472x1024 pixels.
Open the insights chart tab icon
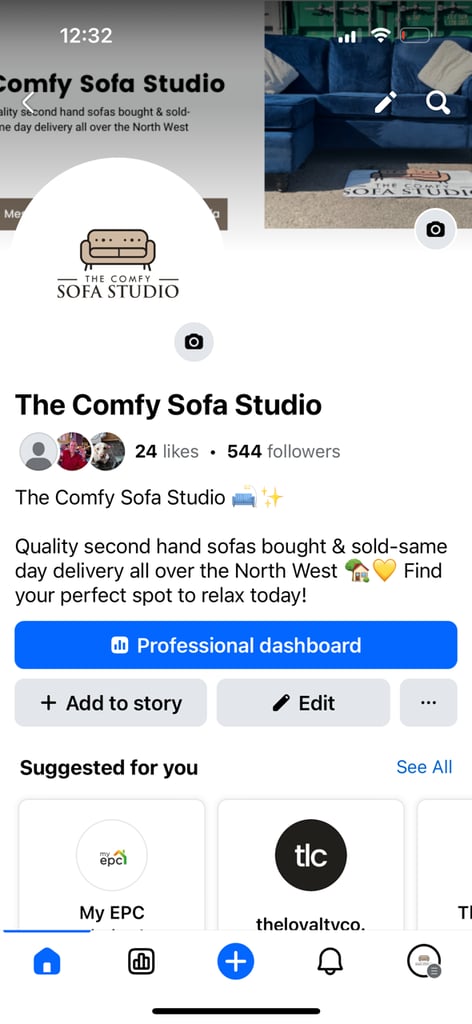coord(142,962)
